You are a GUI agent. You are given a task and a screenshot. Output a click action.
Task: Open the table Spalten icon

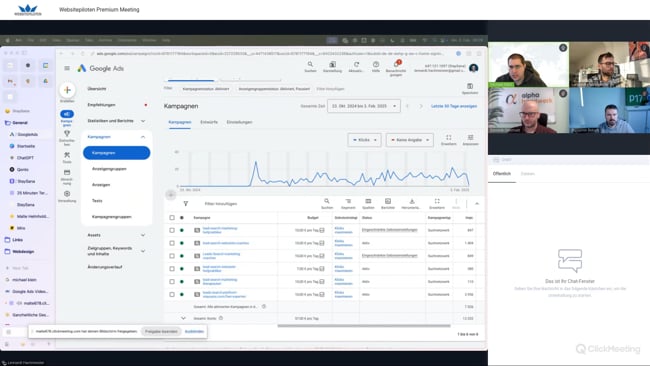coord(368,201)
